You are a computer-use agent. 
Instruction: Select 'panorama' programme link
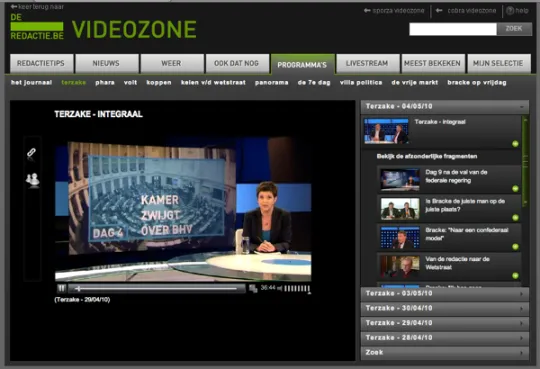coord(272,82)
